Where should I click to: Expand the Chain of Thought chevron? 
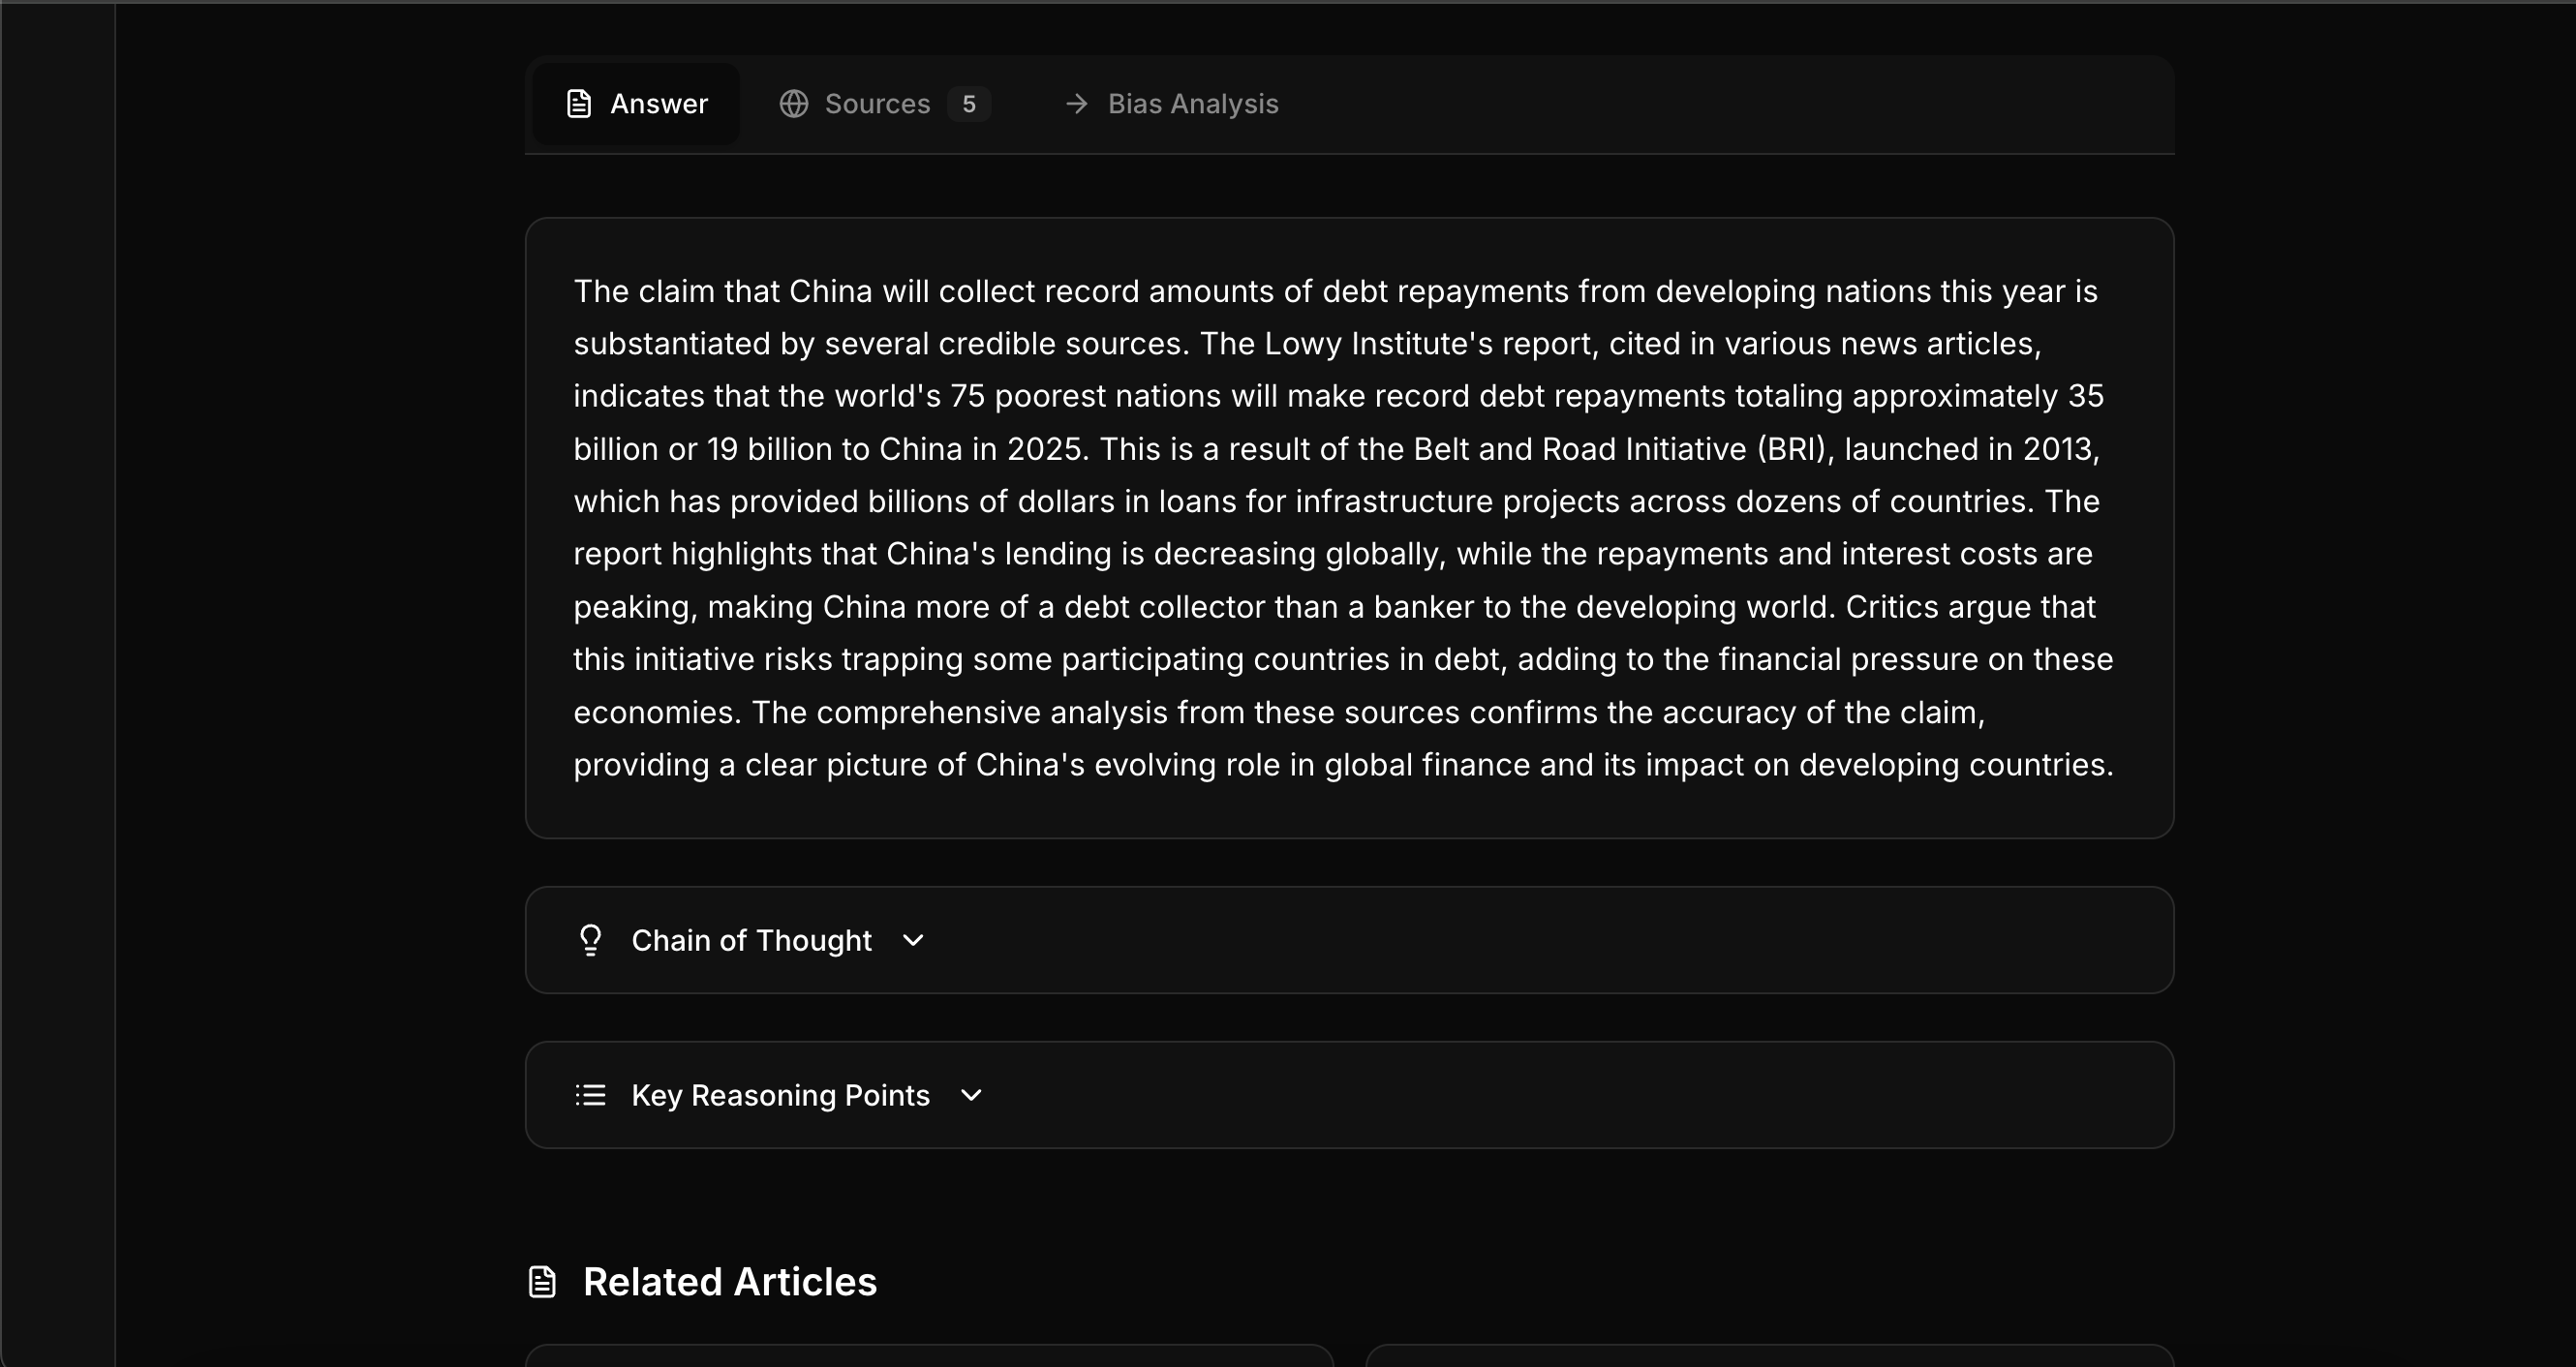912,940
